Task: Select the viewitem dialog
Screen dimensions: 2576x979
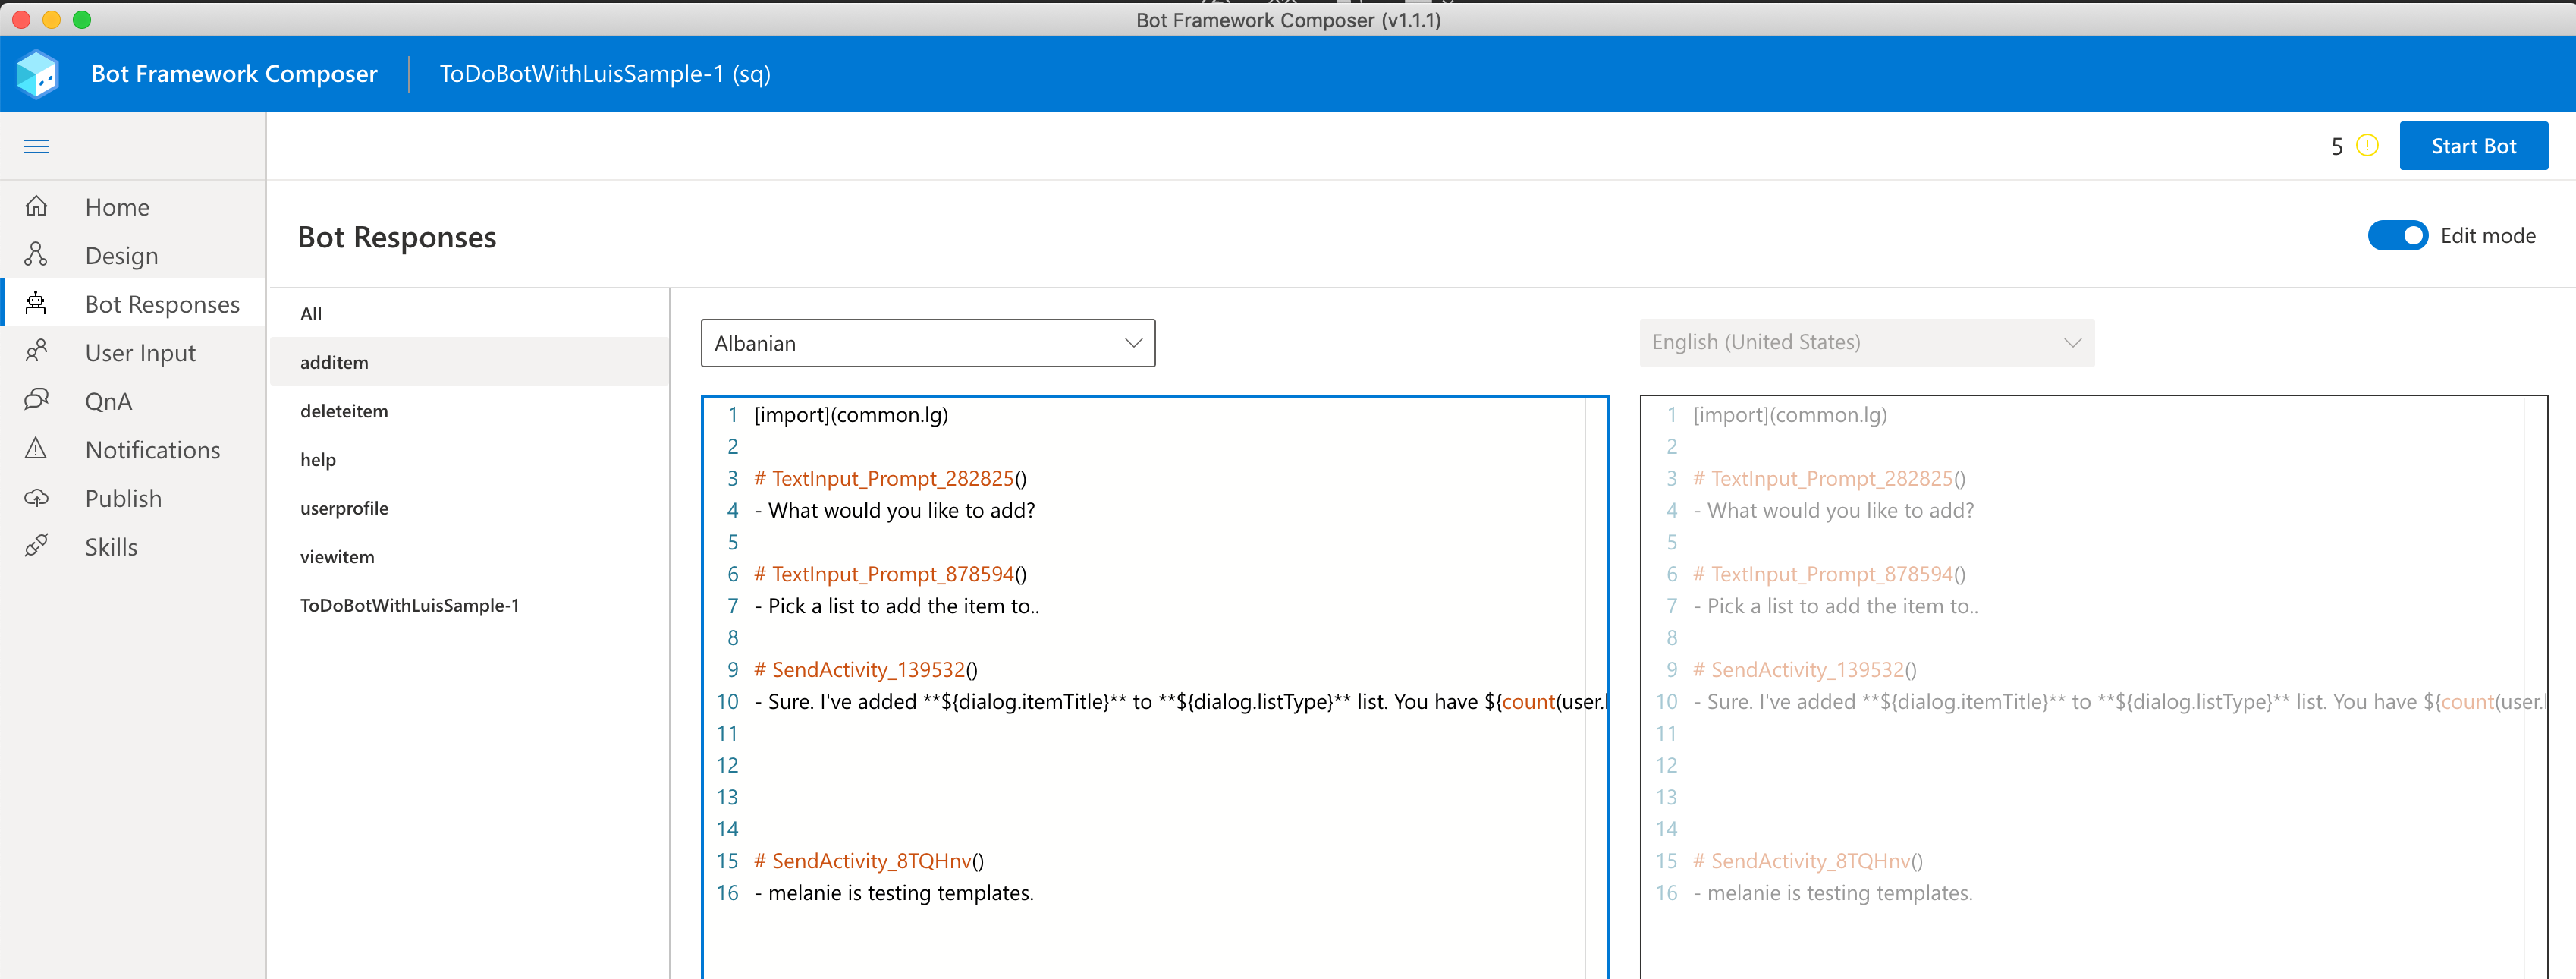Action: point(469,557)
